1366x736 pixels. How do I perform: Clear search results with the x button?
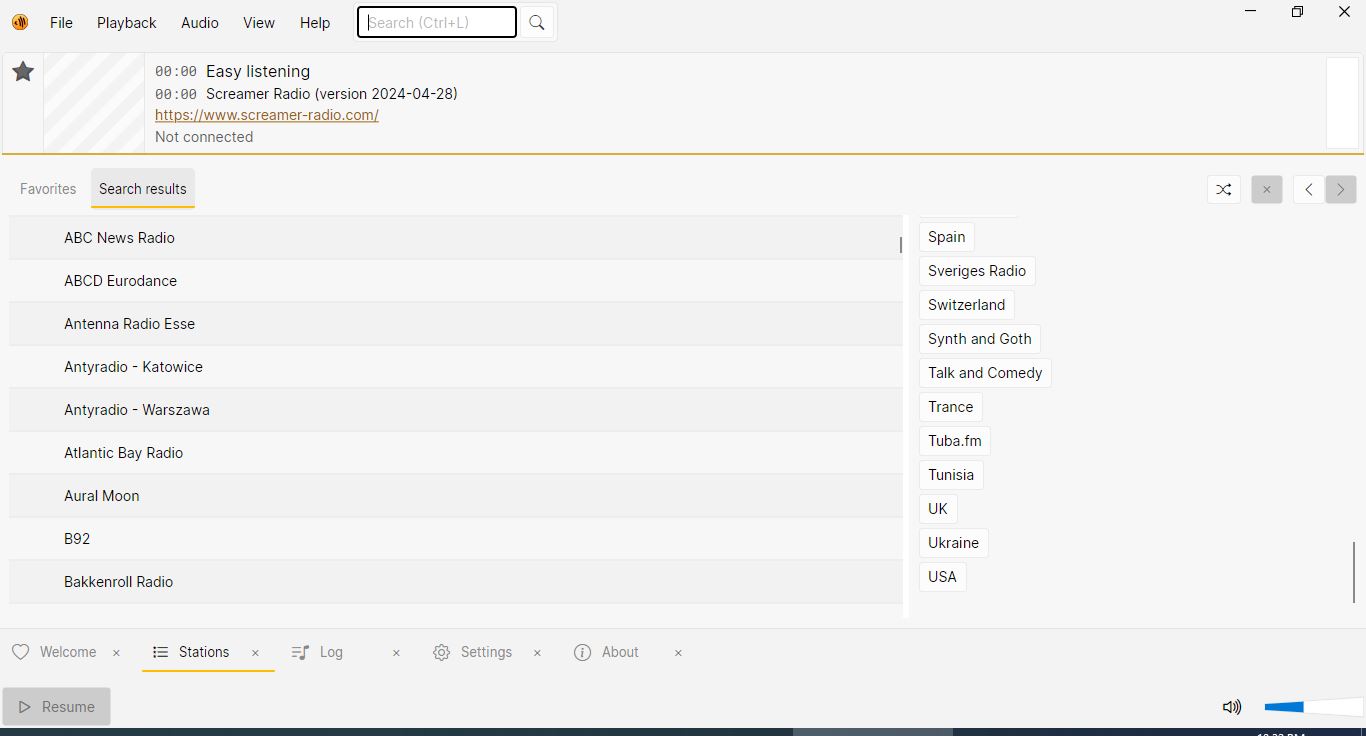[1267, 189]
